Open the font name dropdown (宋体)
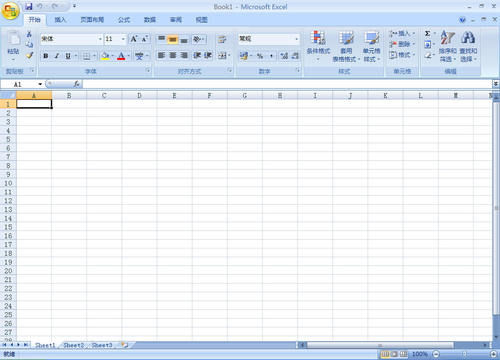 click(x=100, y=39)
